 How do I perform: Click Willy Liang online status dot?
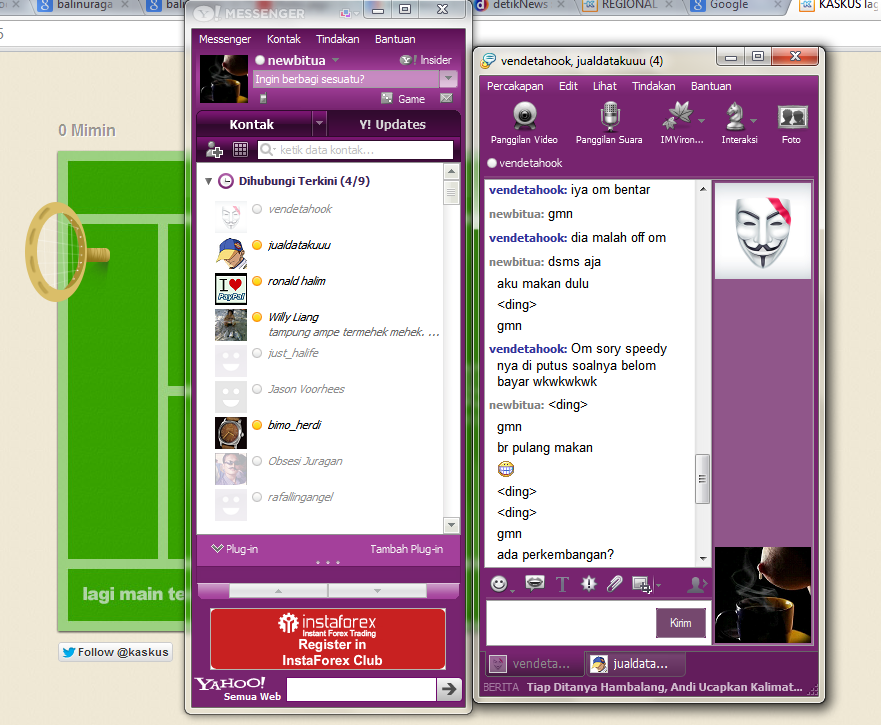(x=257, y=317)
